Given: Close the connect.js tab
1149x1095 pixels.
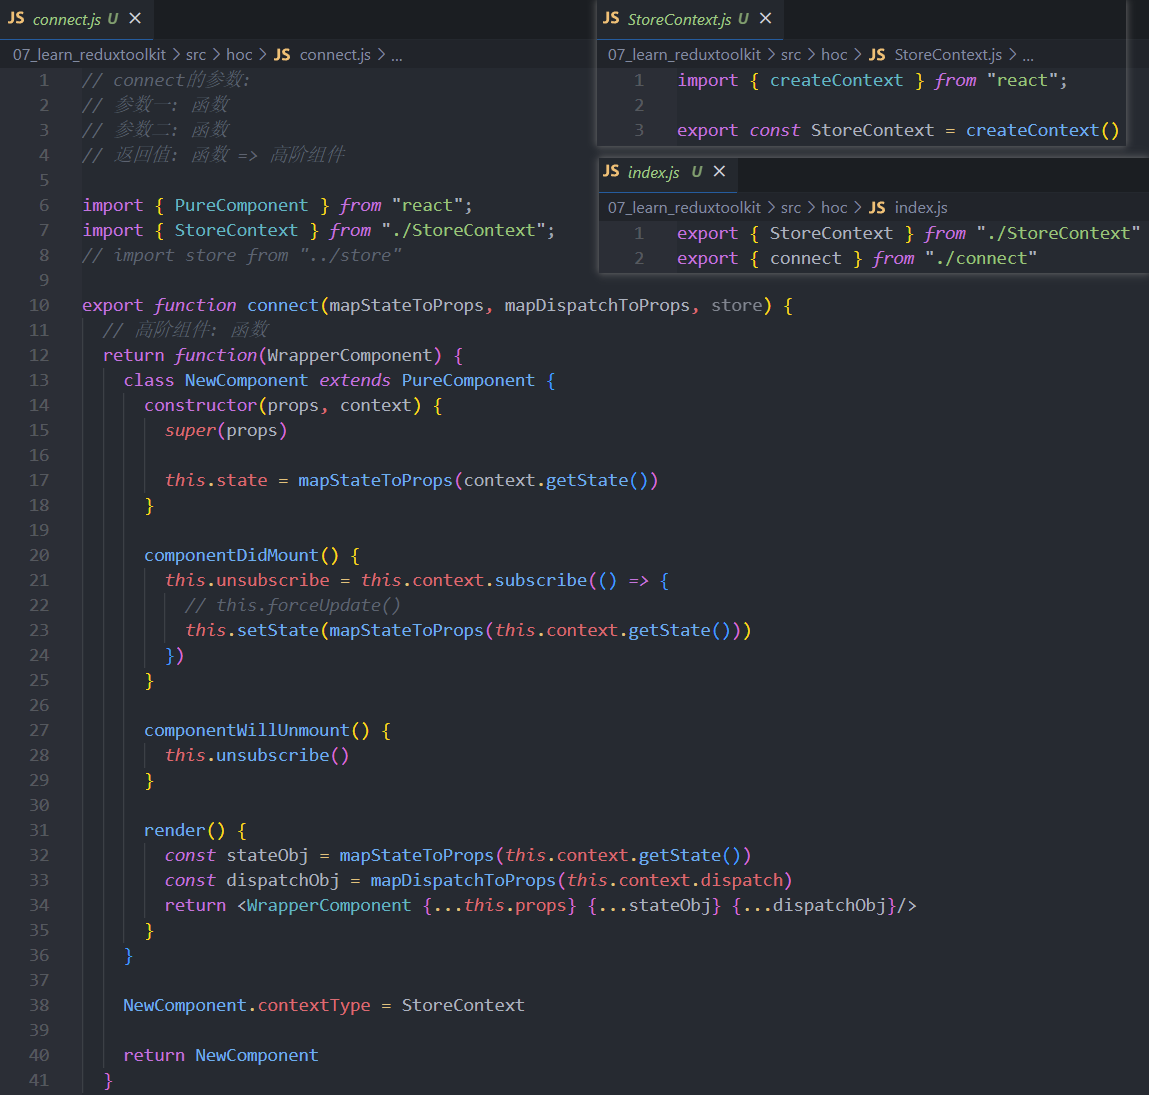Looking at the screenshot, I should (135, 18).
